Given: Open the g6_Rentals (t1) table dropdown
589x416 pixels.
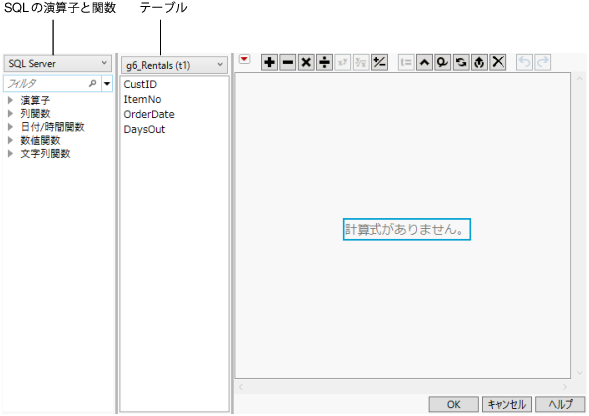Looking at the screenshot, I should [x=174, y=65].
